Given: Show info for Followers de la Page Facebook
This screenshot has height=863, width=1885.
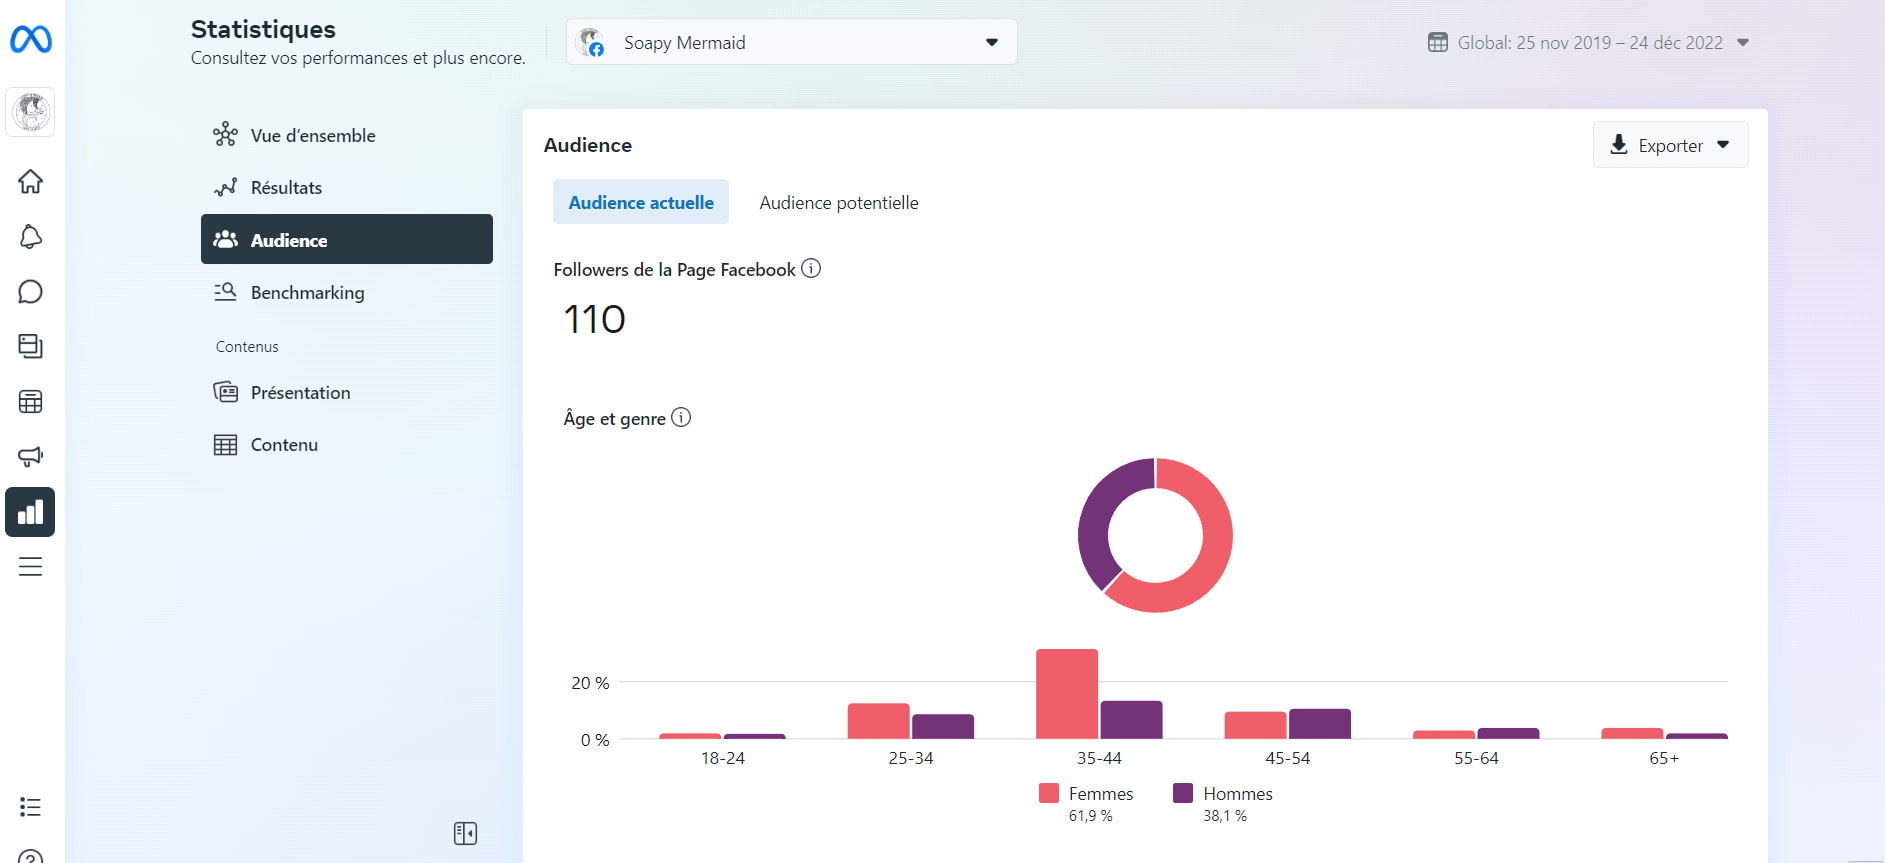Looking at the screenshot, I should [811, 268].
